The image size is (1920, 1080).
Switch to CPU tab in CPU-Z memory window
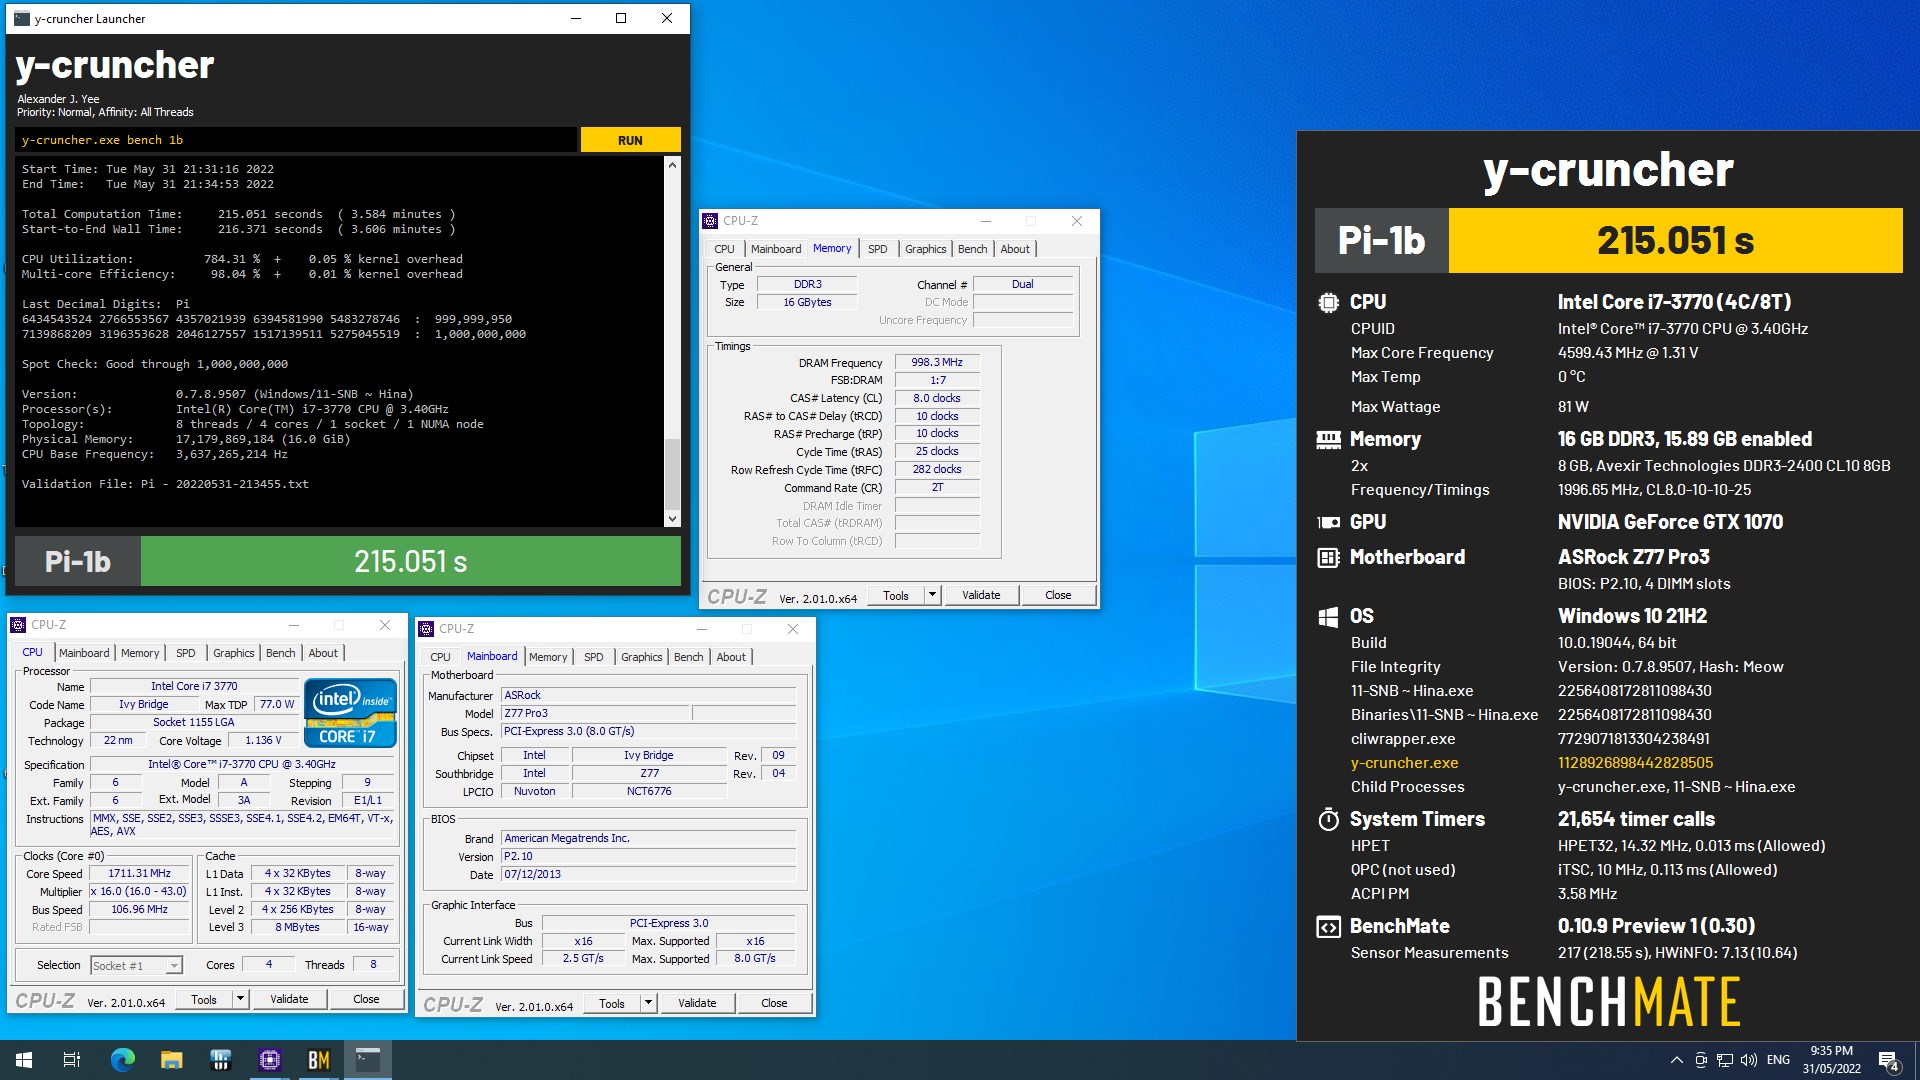click(724, 249)
